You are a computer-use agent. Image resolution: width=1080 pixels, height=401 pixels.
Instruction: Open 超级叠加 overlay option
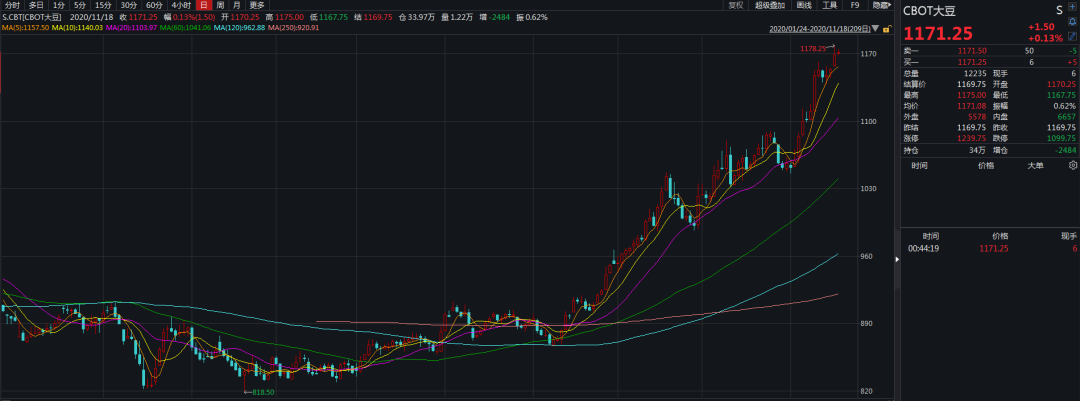click(x=770, y=6)
